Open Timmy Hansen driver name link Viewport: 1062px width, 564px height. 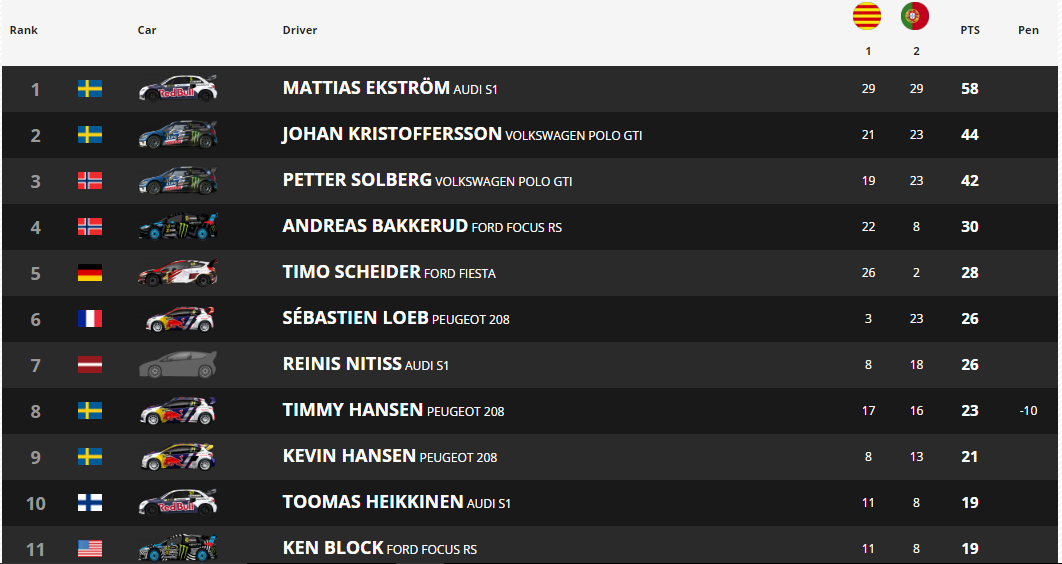click(352, 410)
